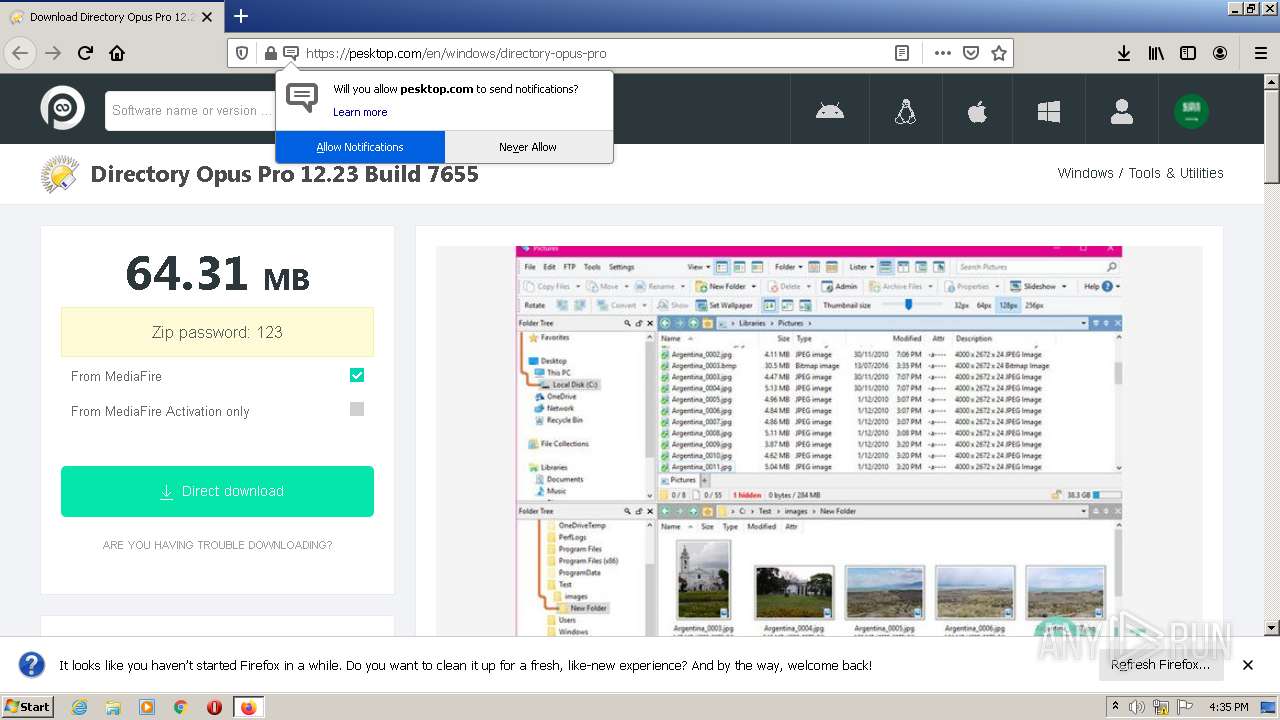Open the Windows category icon
This screenshot has height=720, width=1280.
pyautogui.click(x=1049, y=112)
